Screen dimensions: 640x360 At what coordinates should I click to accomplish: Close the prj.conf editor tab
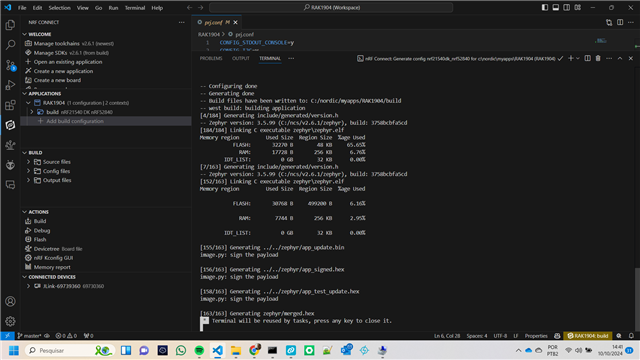click(236, 22)
